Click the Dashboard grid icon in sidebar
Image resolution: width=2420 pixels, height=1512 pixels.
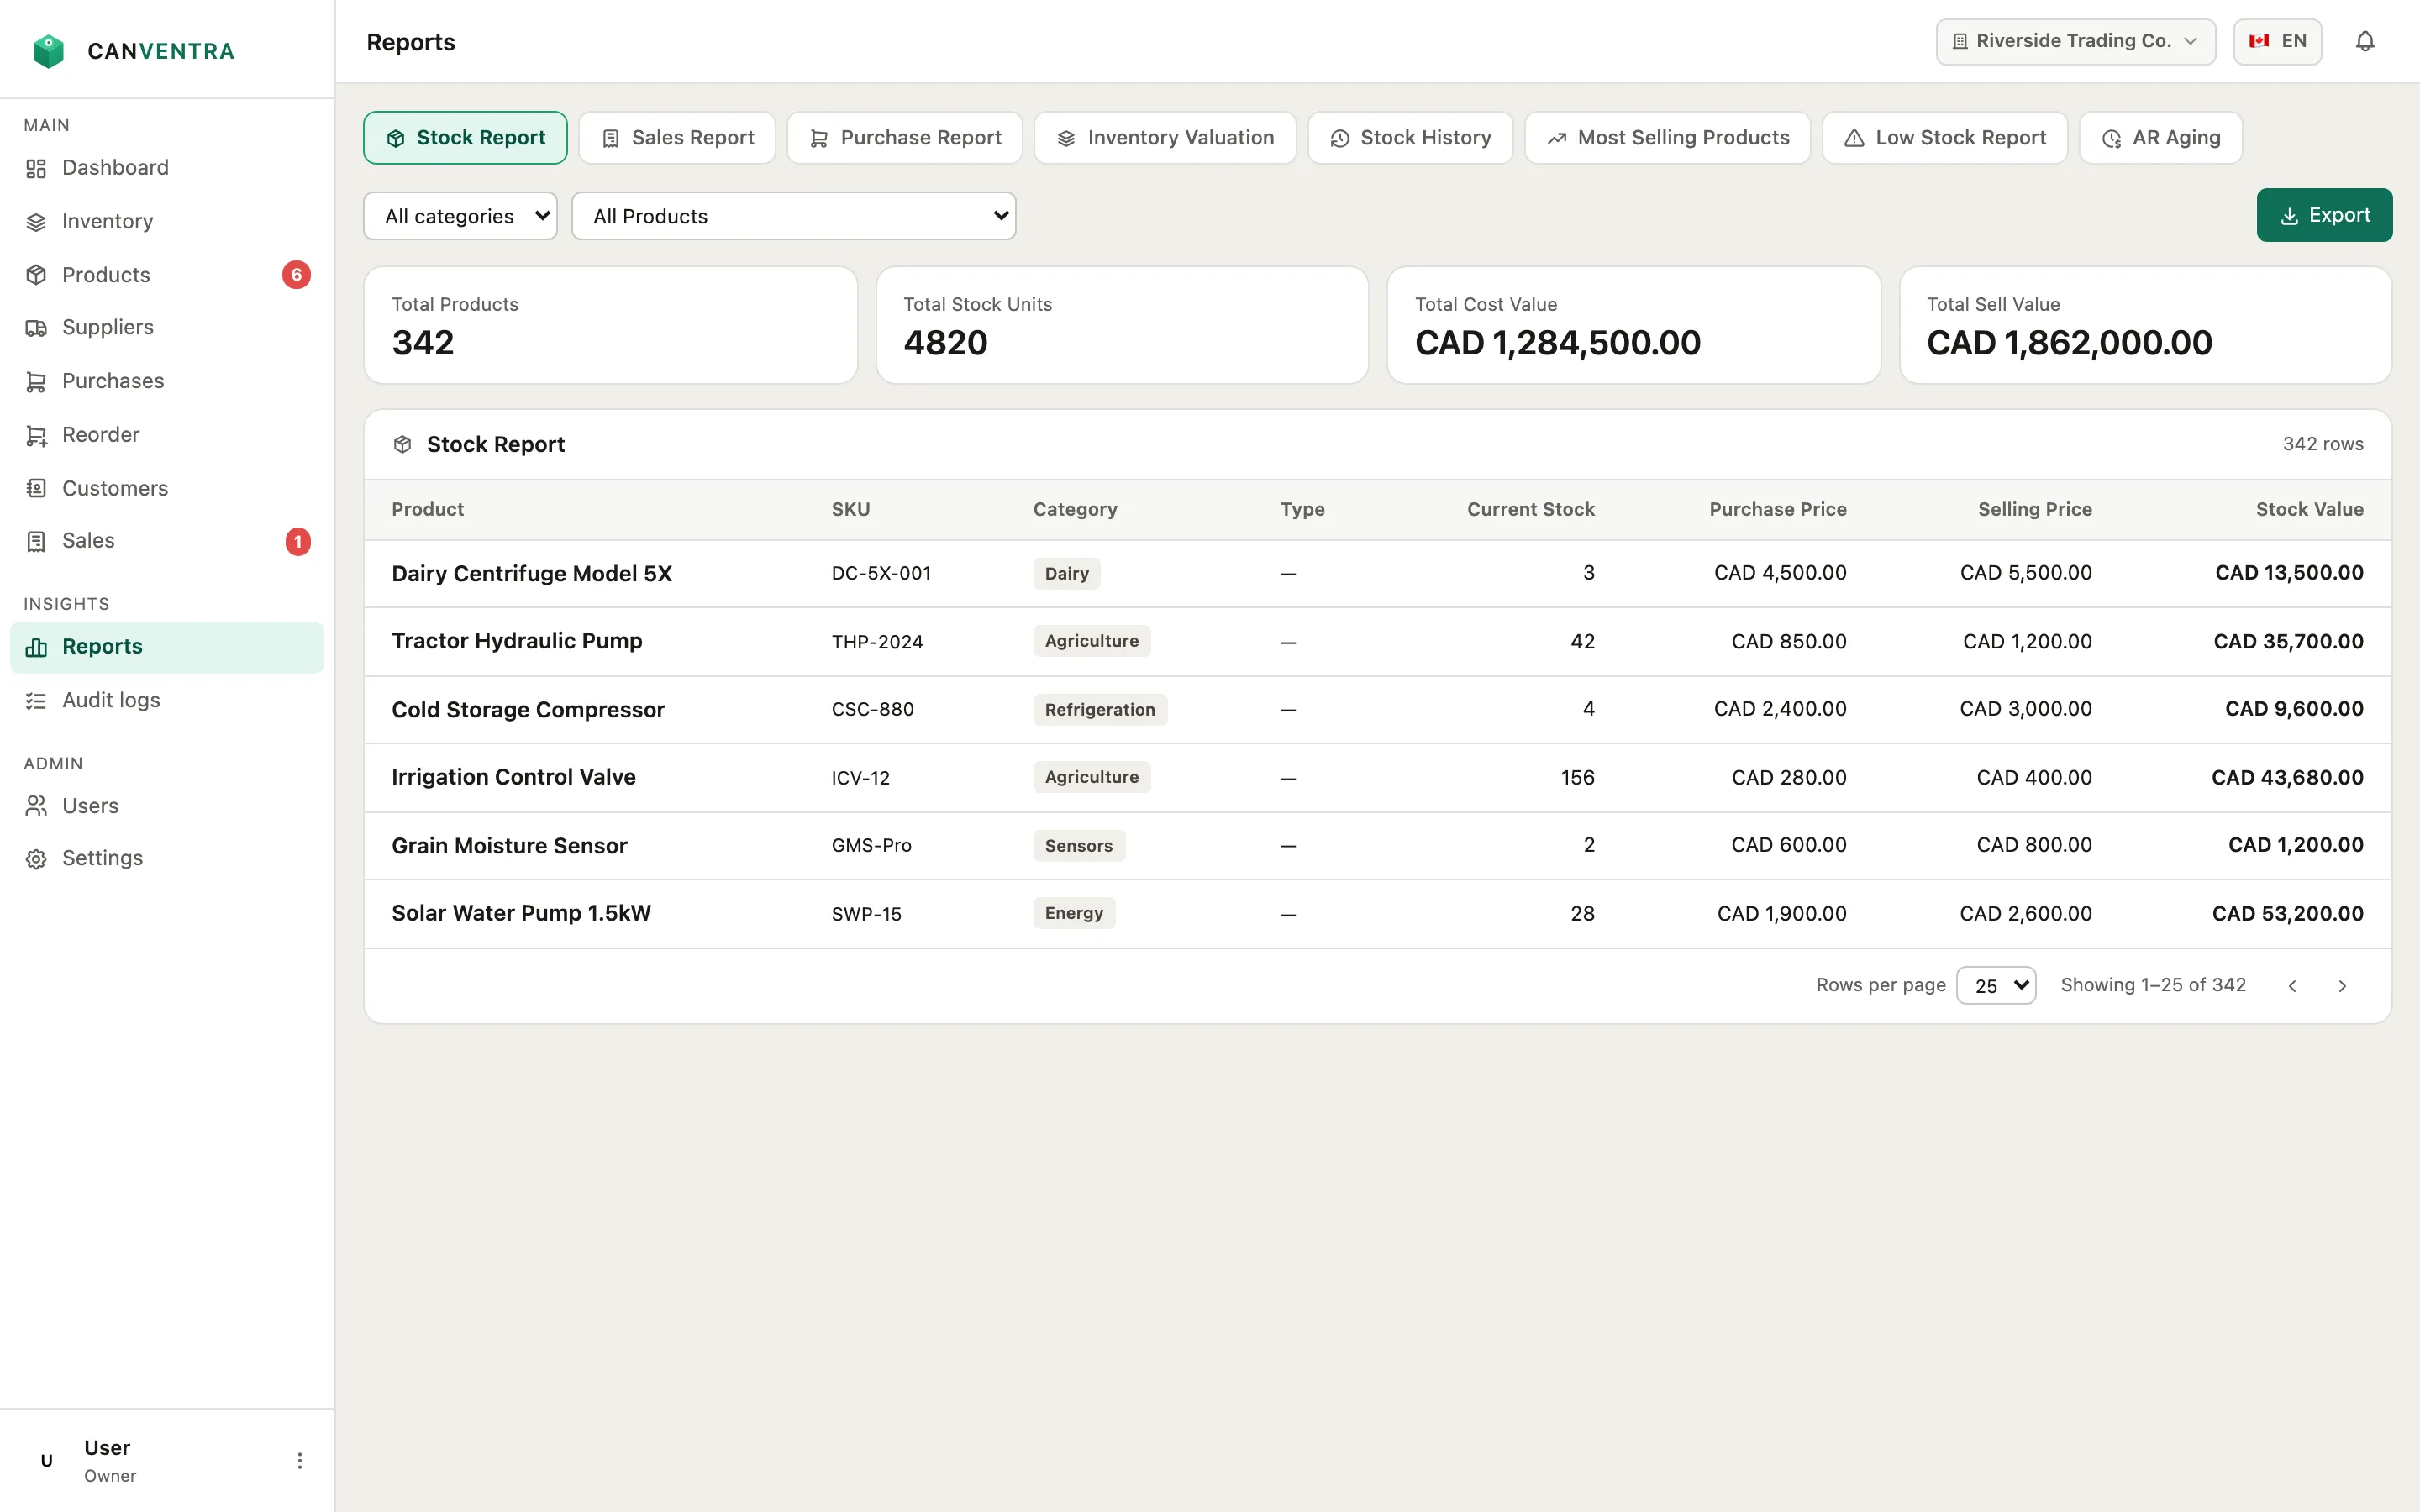(x=36, y=168)
